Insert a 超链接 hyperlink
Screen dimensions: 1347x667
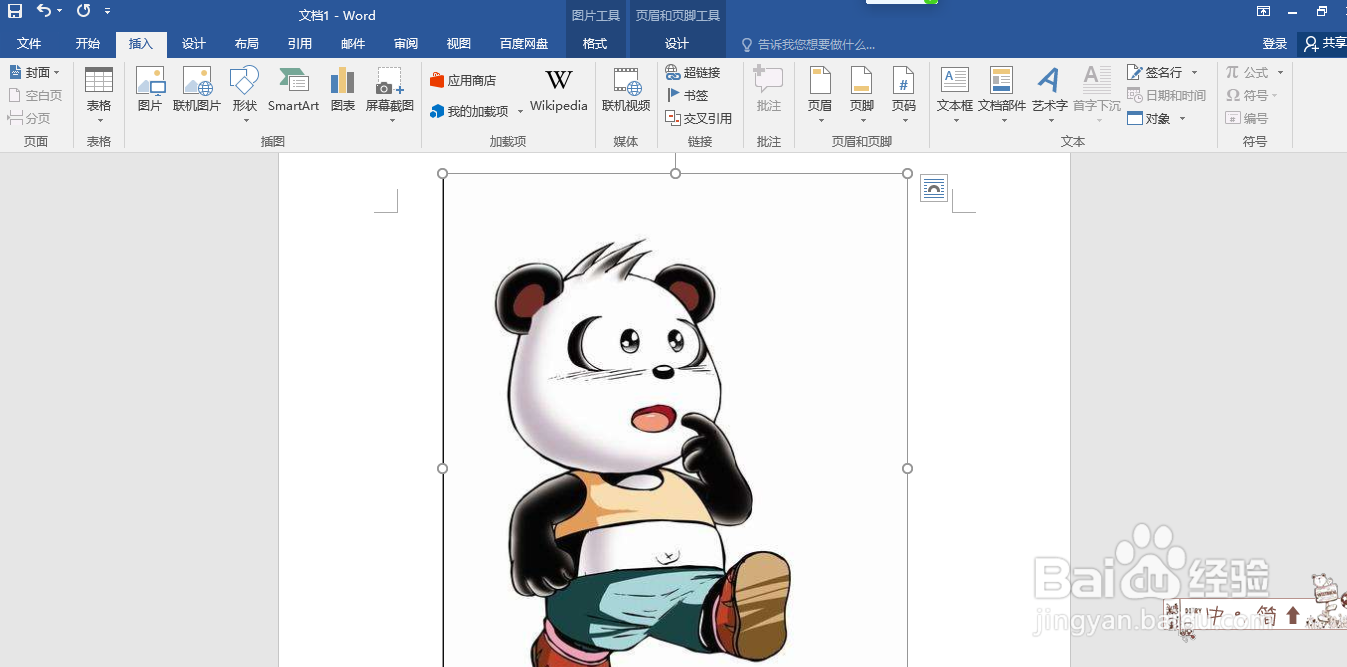(x=693, y=72)
